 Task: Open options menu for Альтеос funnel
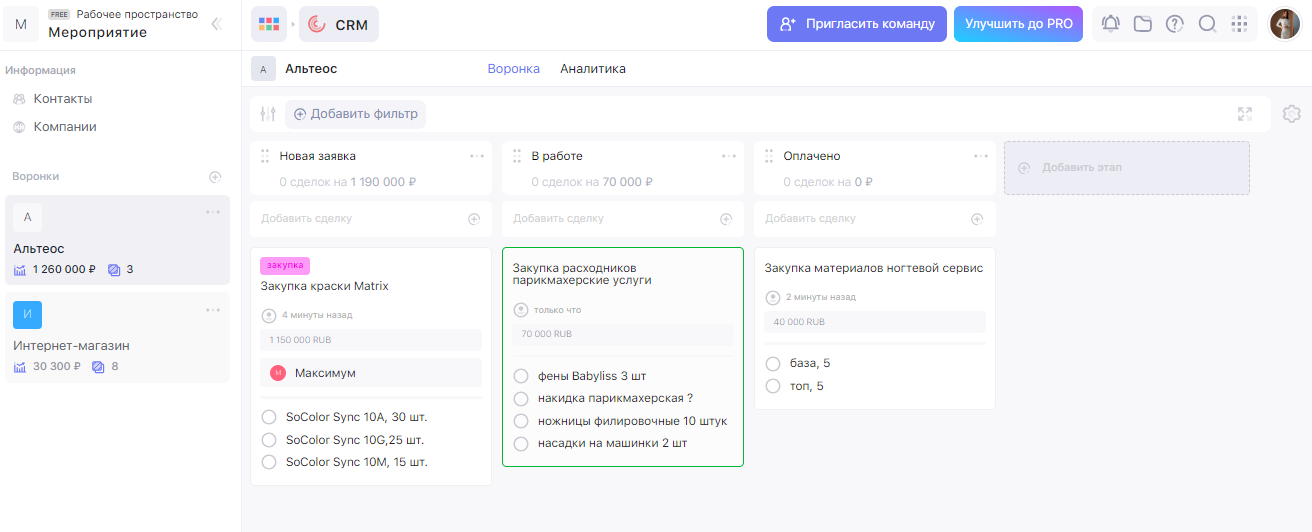click(213, 212)
